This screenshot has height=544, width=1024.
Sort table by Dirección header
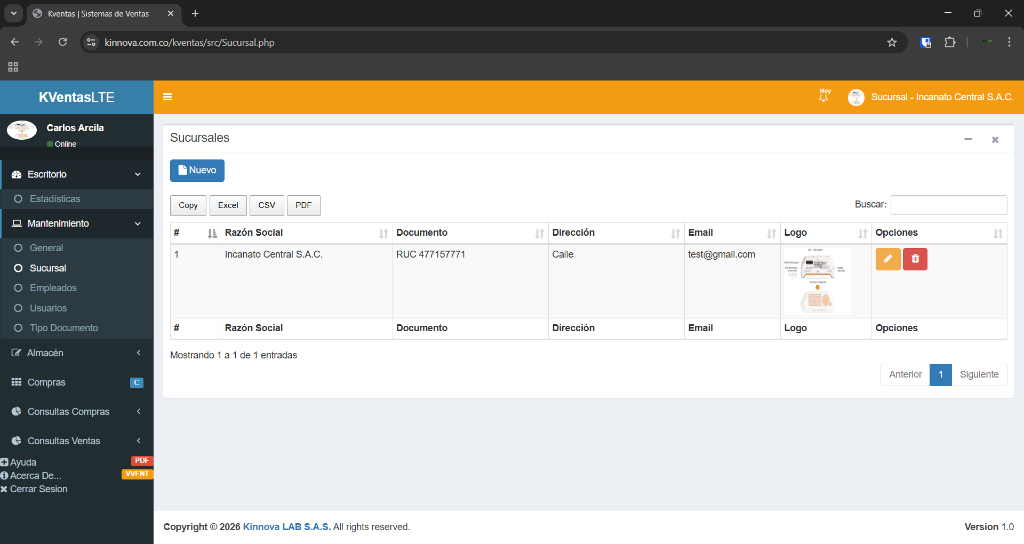coord(616,233)
